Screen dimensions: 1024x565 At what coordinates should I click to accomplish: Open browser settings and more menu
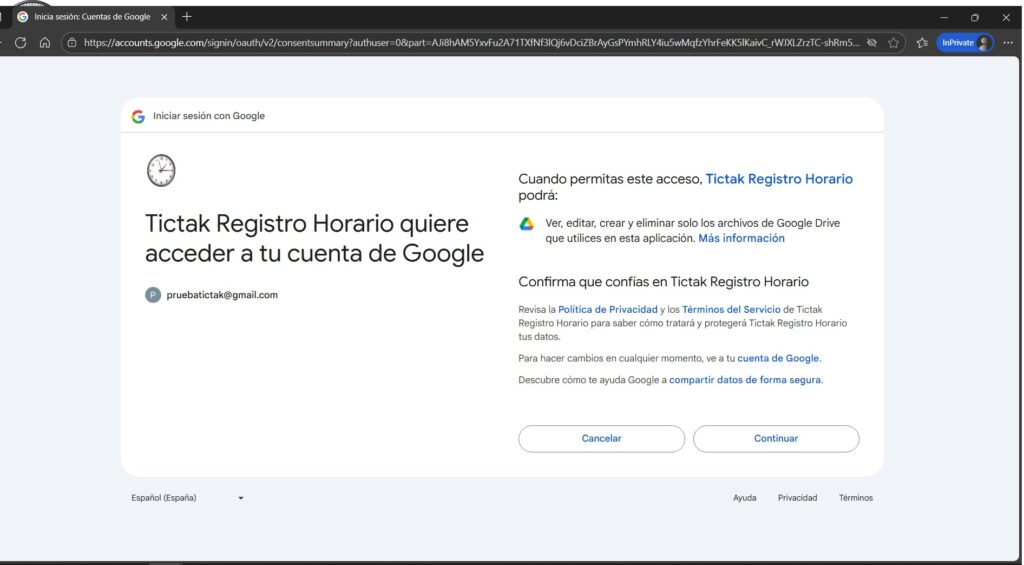click(1007, 43)
